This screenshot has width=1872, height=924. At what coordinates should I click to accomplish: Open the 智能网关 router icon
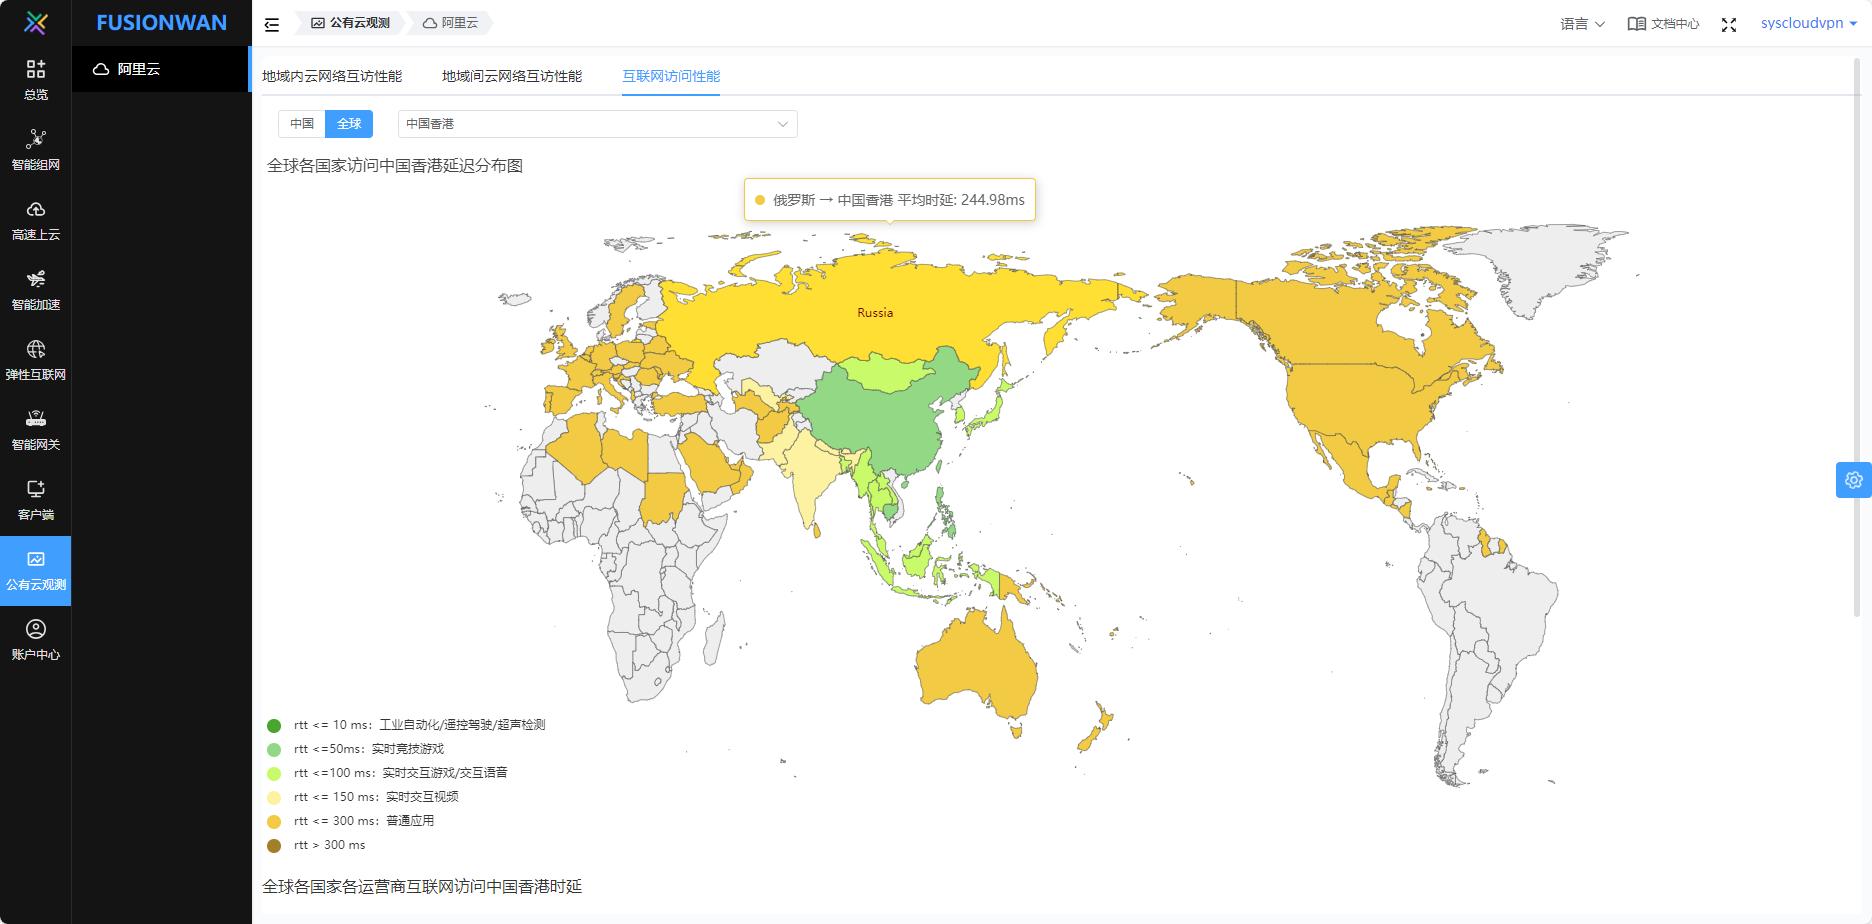[x=36, y=419]
